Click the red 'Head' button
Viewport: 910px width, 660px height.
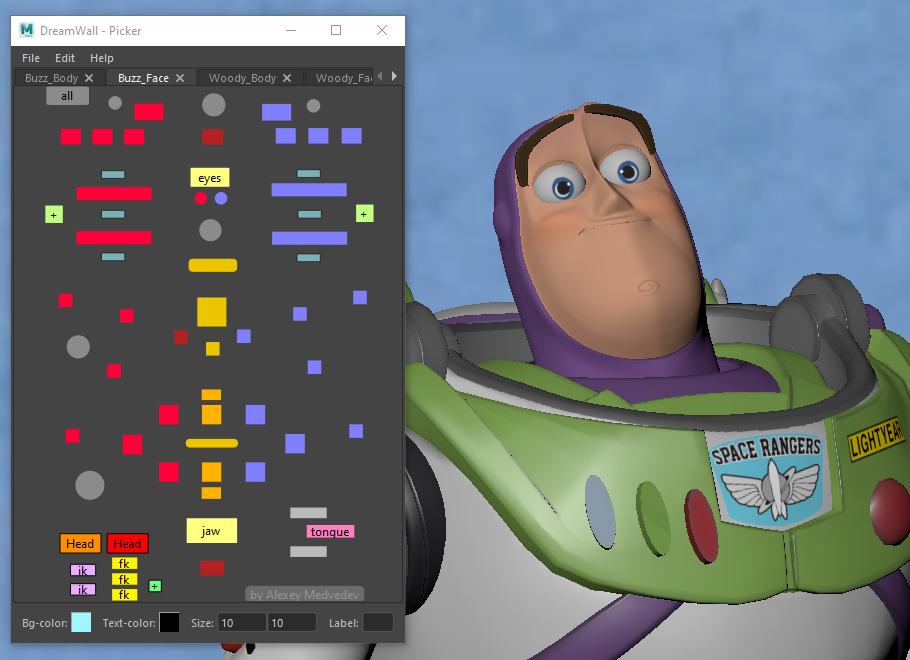(127, 543)
